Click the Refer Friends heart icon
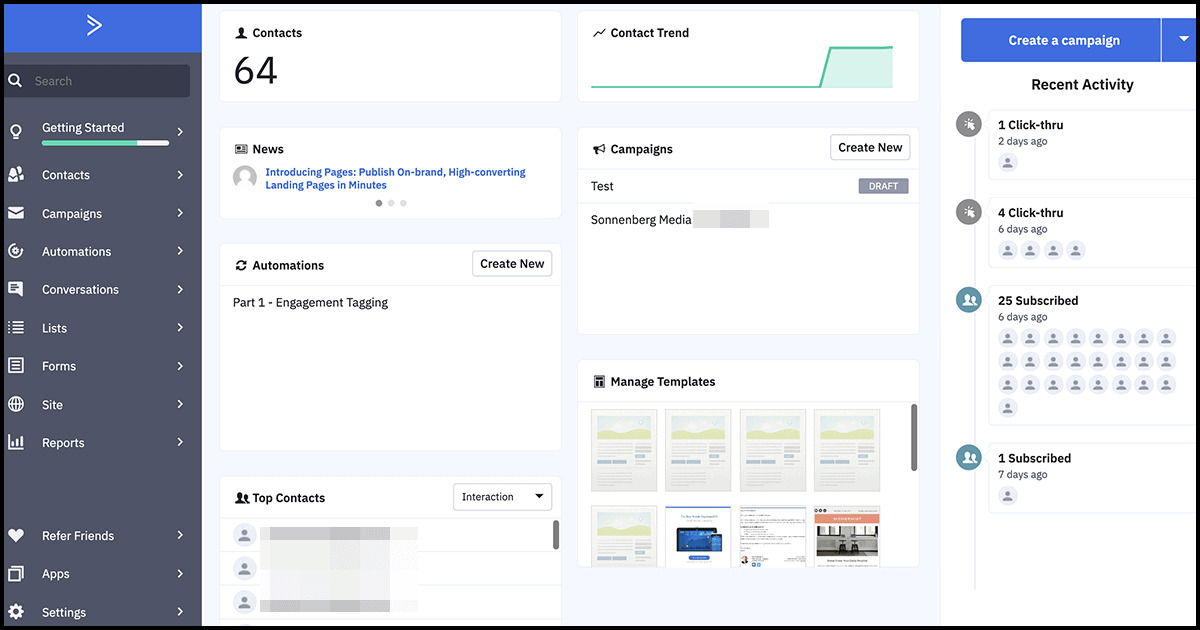 tap(14, 535)
